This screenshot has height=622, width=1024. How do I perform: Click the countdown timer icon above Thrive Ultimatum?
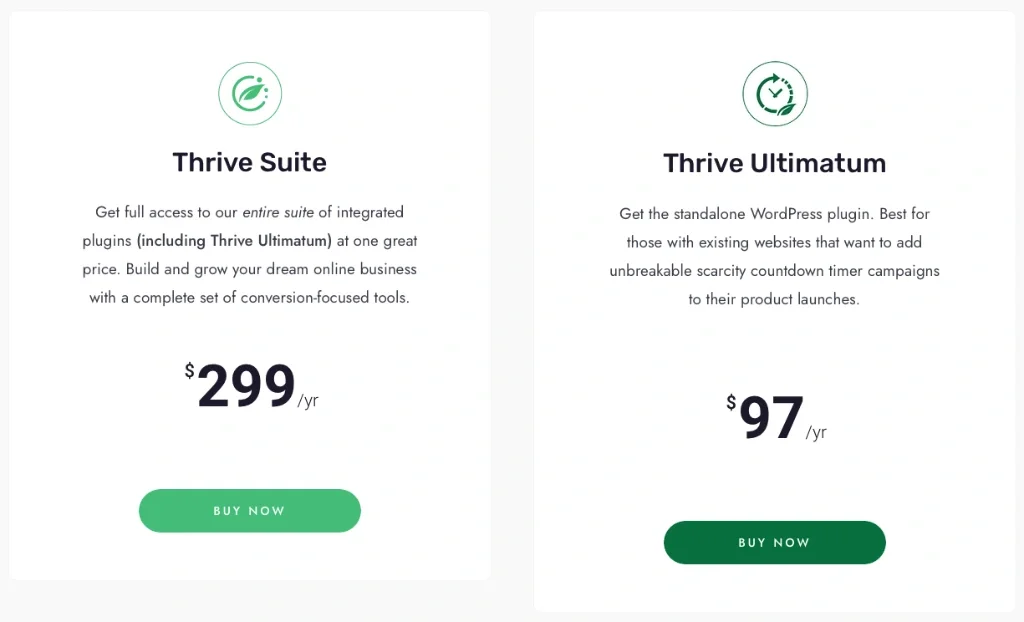pyautogui.click(x=774, y=93)
